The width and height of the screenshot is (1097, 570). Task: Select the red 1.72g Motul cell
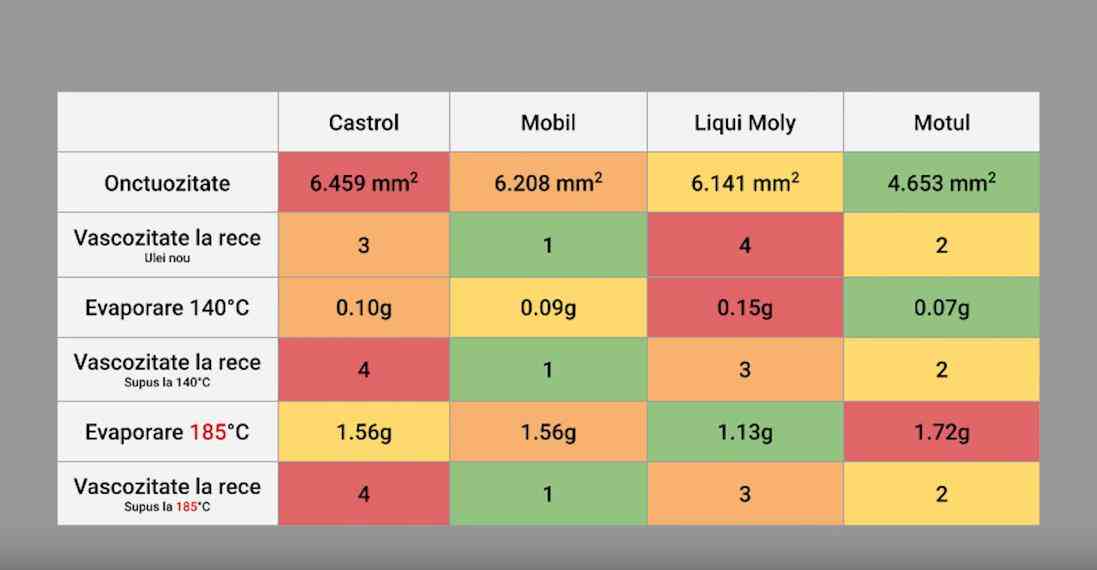pos(941,432)
